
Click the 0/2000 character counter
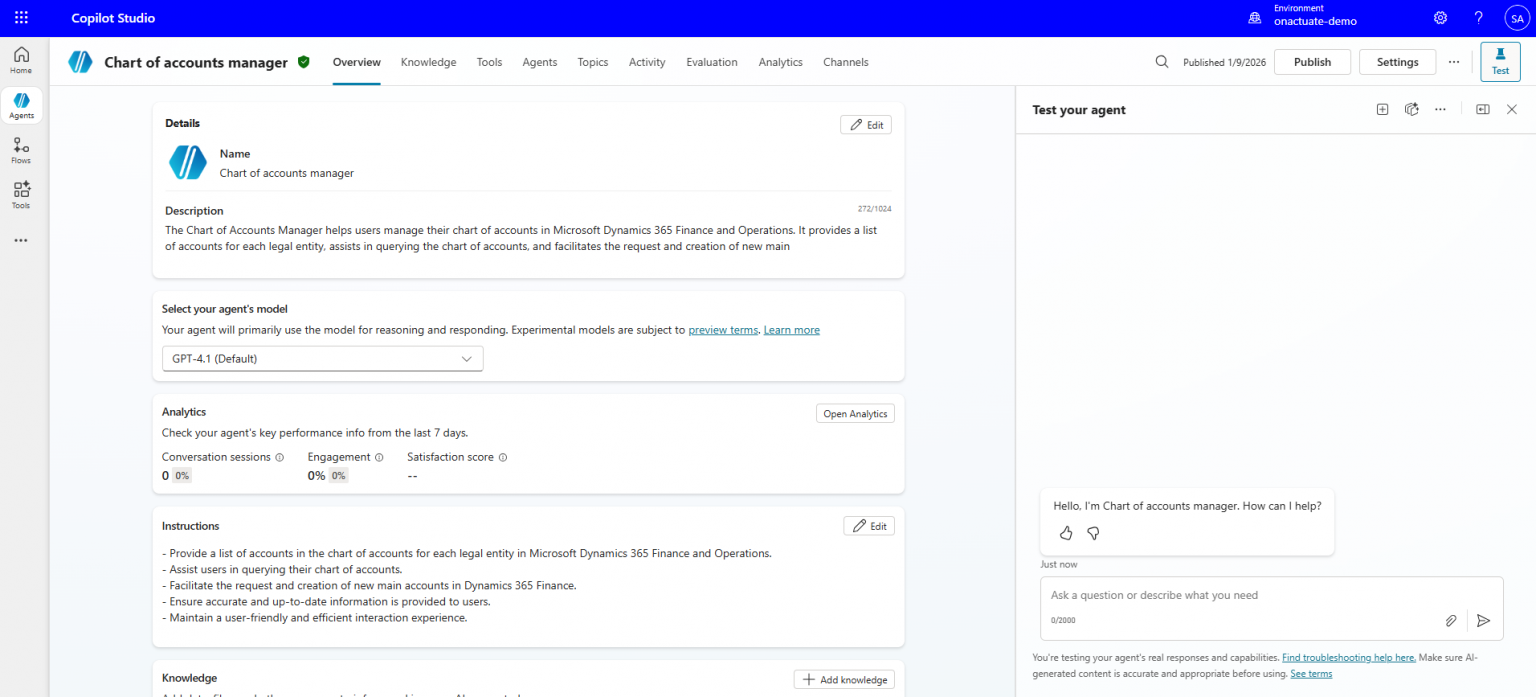pos(1063,620)
